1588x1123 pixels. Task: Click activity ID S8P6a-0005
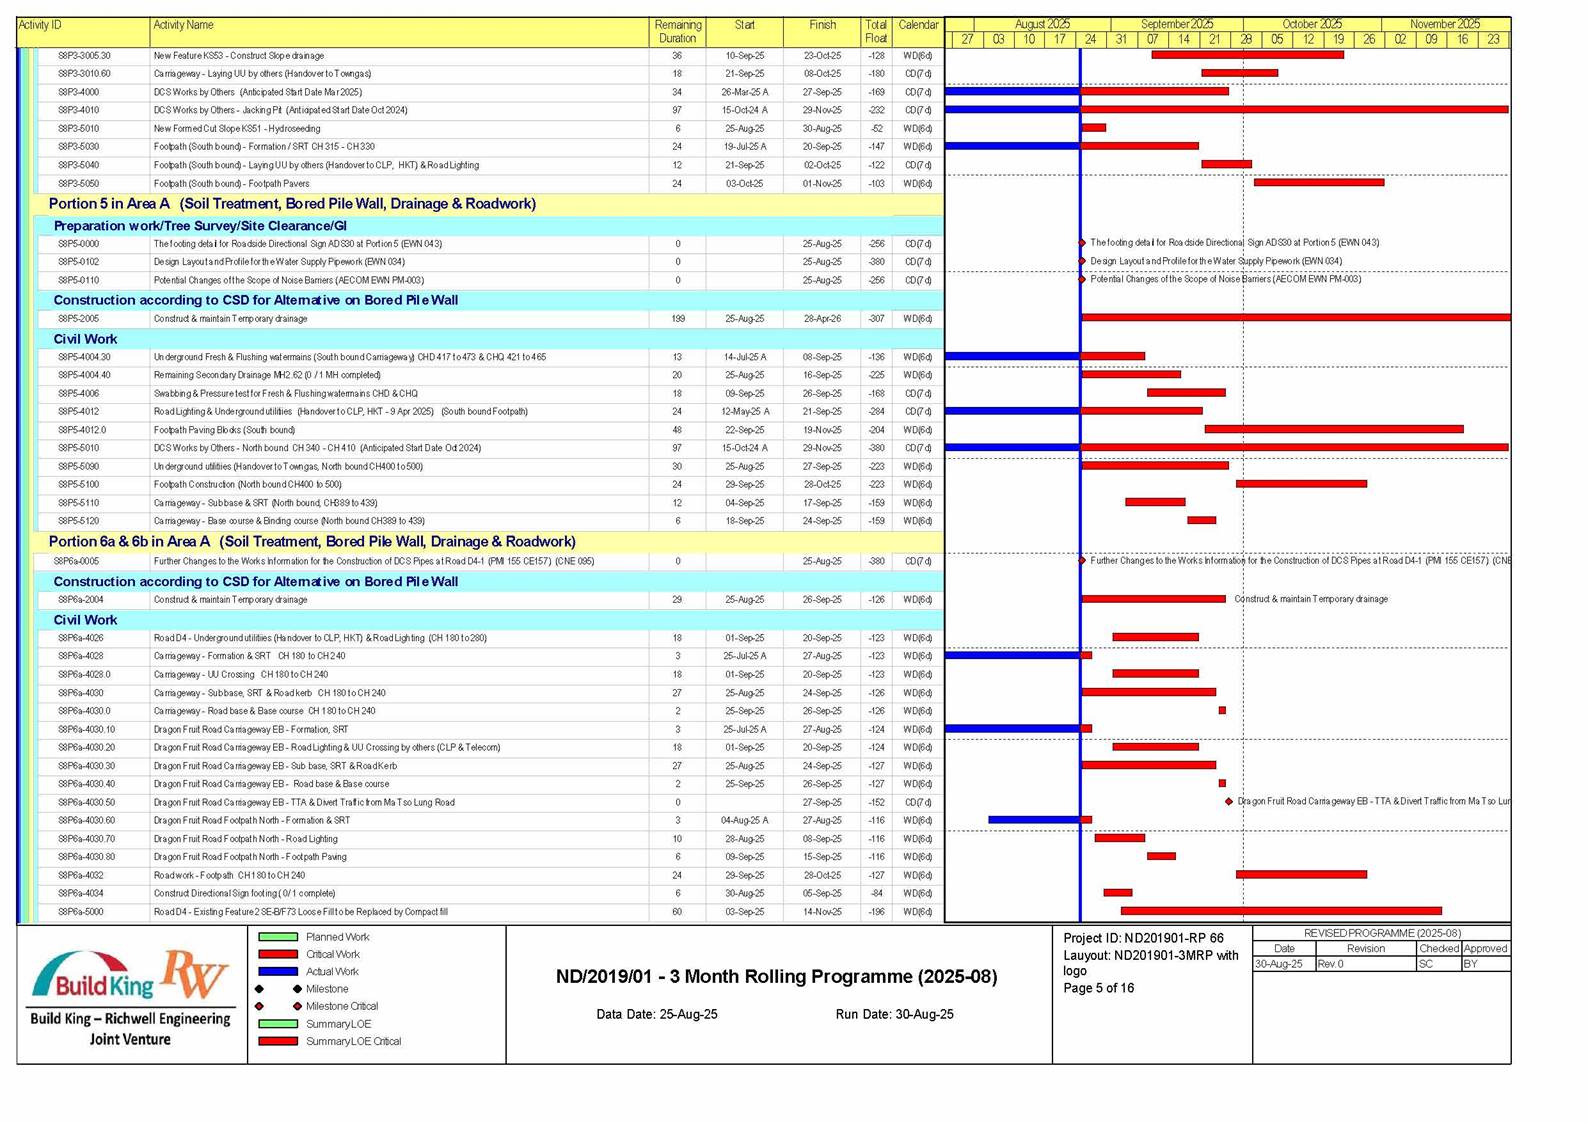[78, 561]
